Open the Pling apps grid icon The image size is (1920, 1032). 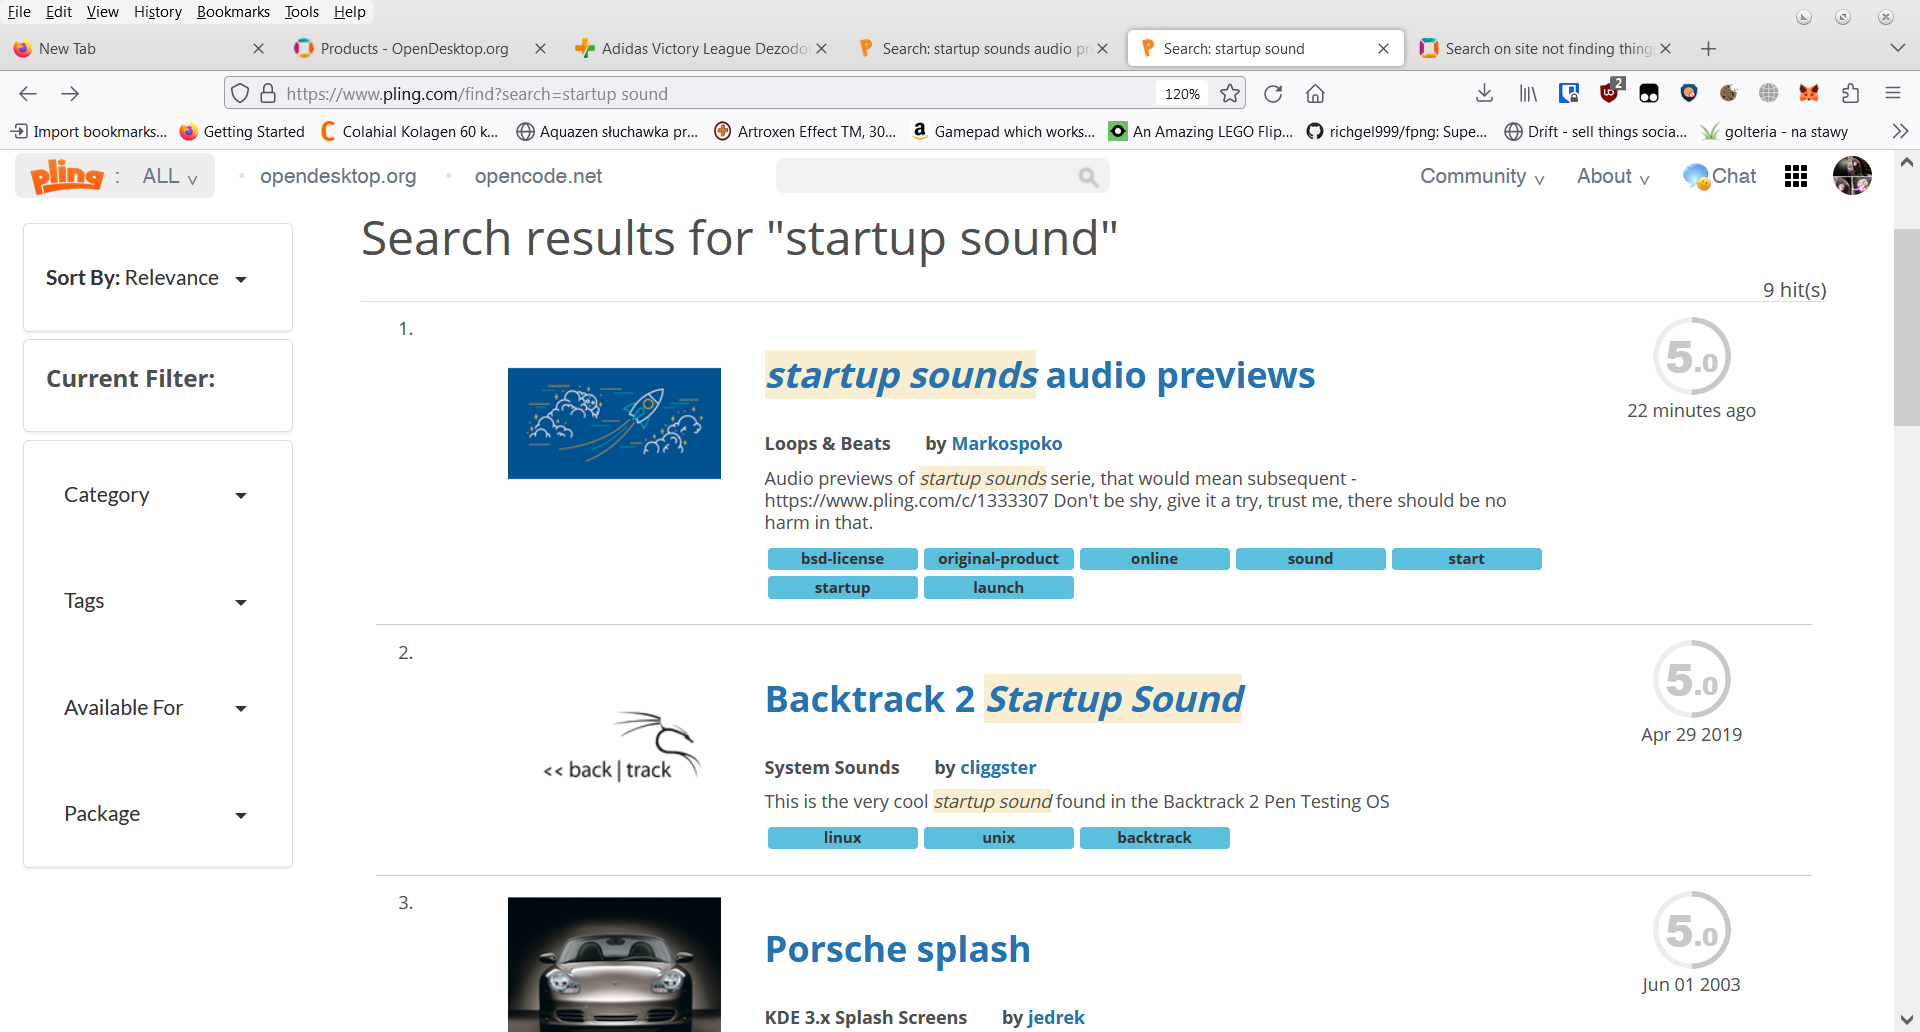click(1796, 176)
